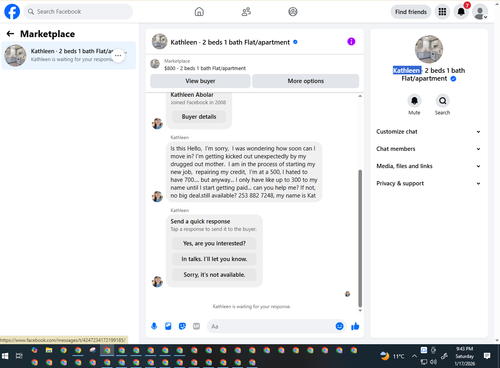Click the Facebook logo
The image size is (500, 368).
12,12
